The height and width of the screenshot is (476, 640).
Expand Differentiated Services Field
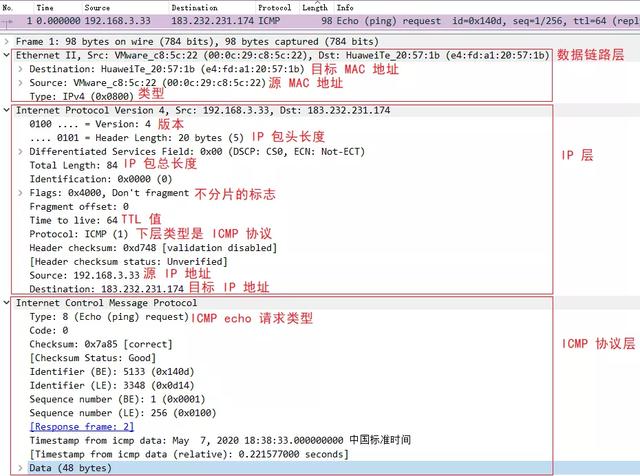point(21,150)
